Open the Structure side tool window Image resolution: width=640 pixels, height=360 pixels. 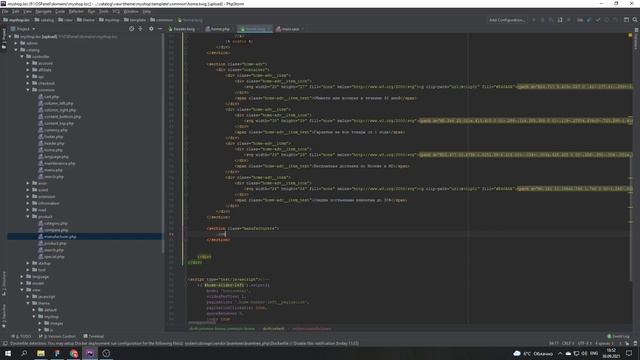4,283
